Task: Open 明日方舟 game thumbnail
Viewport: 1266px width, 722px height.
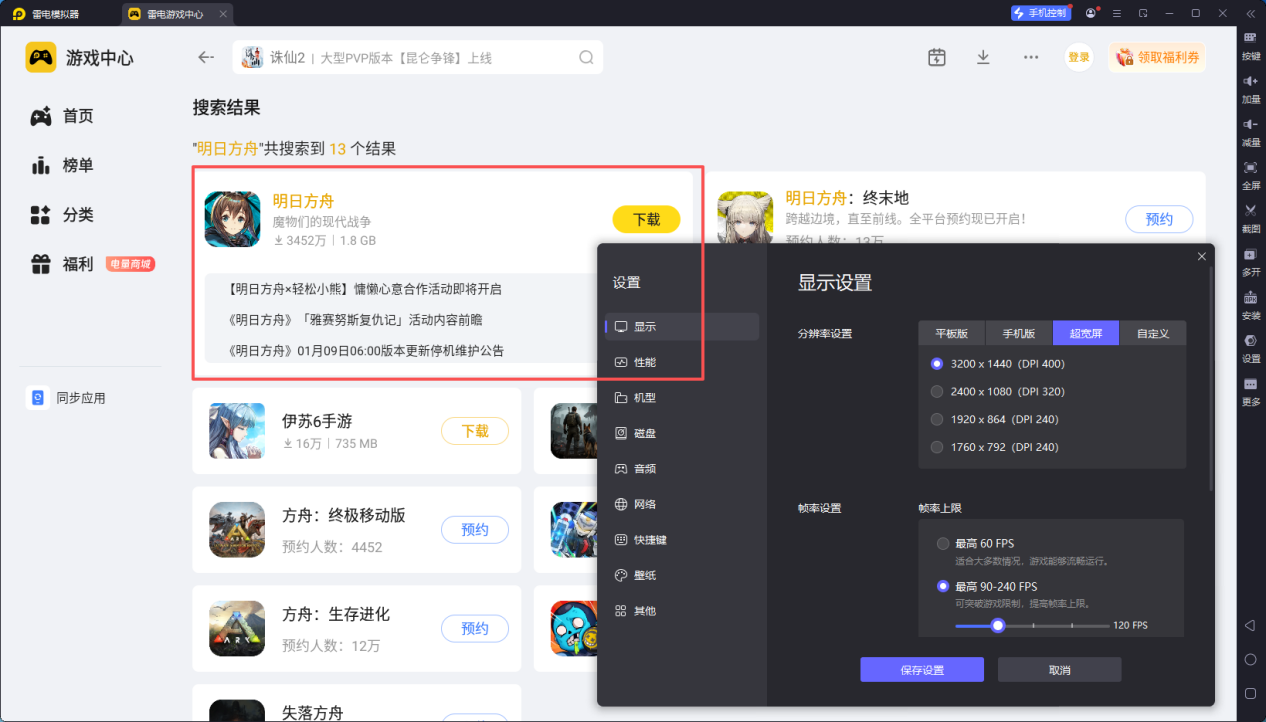Action: pos(232,219)
